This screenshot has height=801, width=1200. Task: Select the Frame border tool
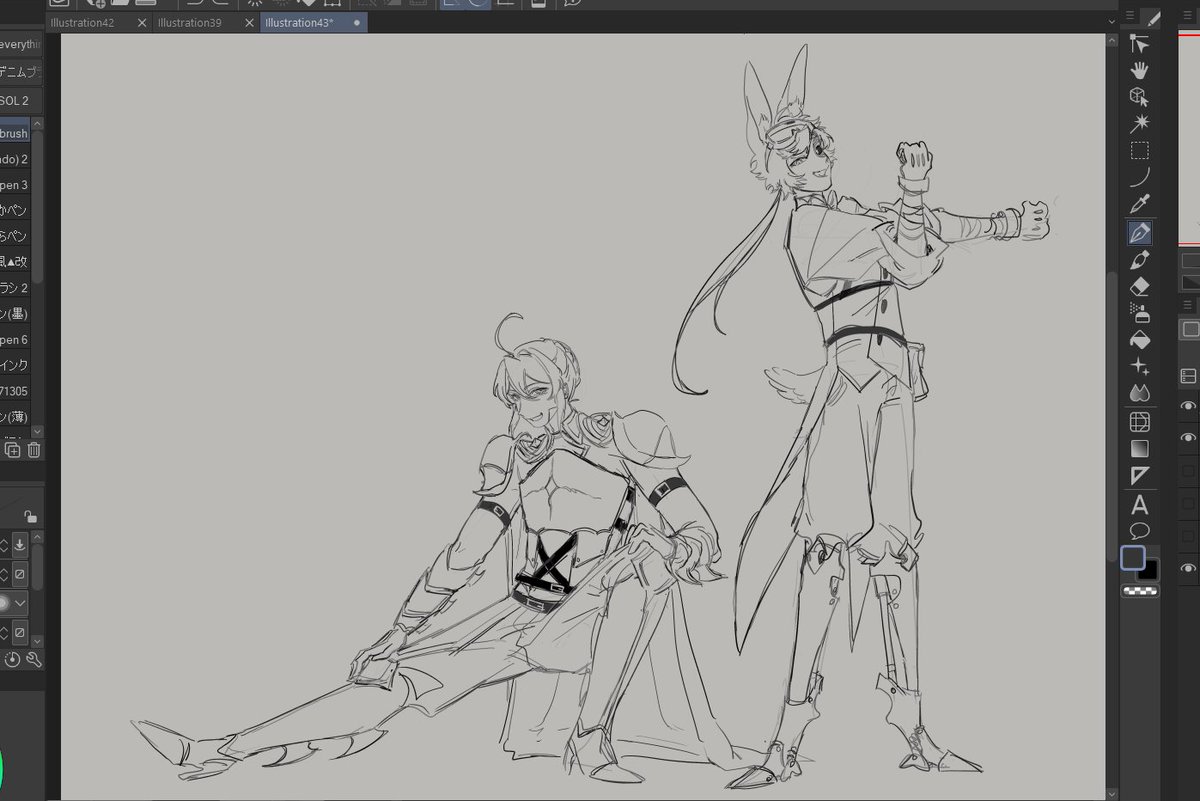[x=1139, y=422]
